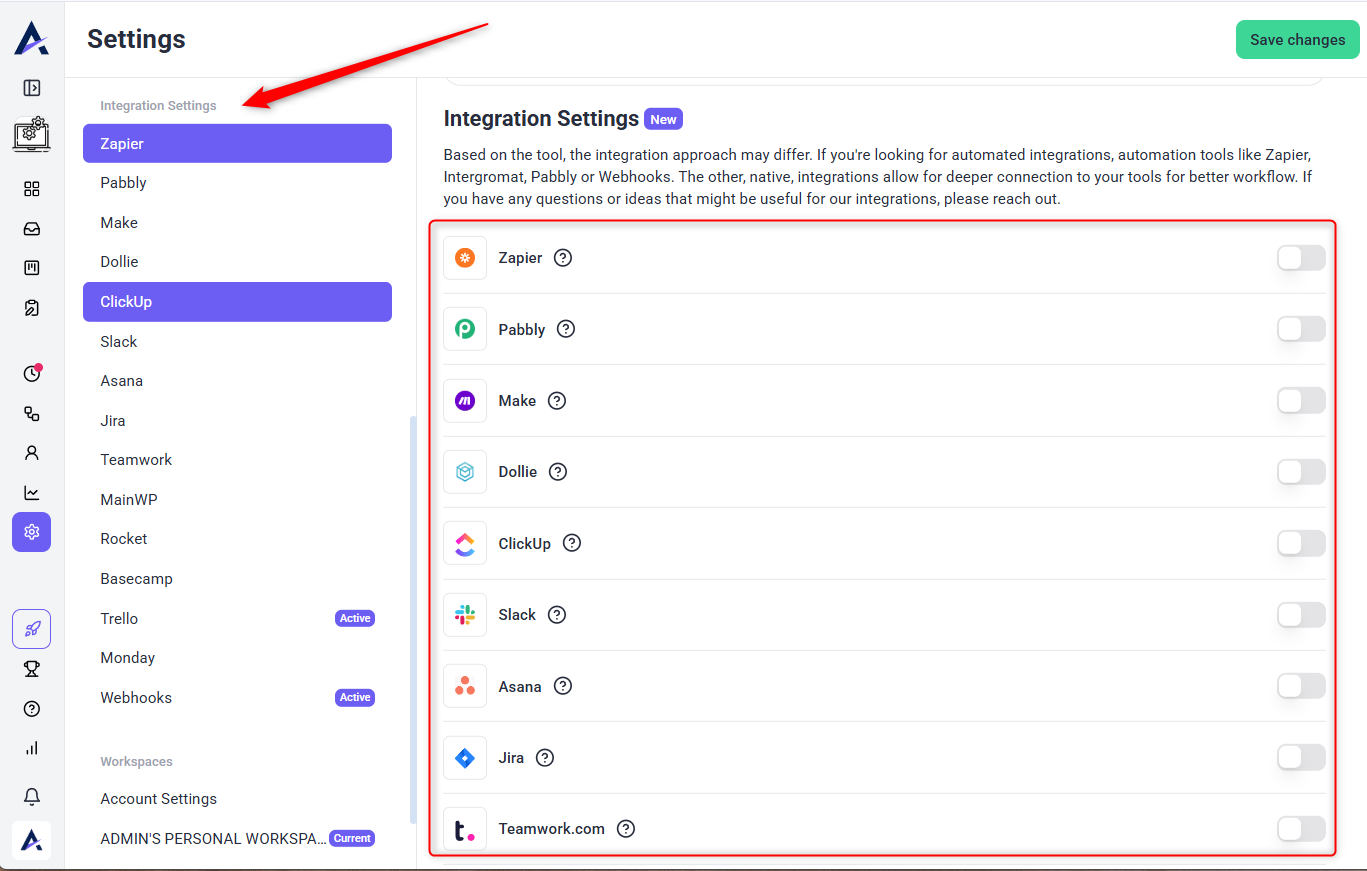1367x871 pixels.
Task: Click the sidebar collapse panel icon
Action: [x=32, y=88]
